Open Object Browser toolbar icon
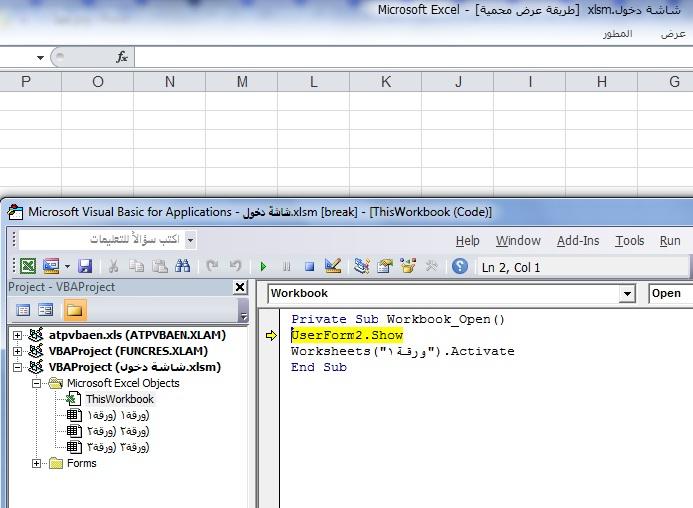 click(408, 266)
